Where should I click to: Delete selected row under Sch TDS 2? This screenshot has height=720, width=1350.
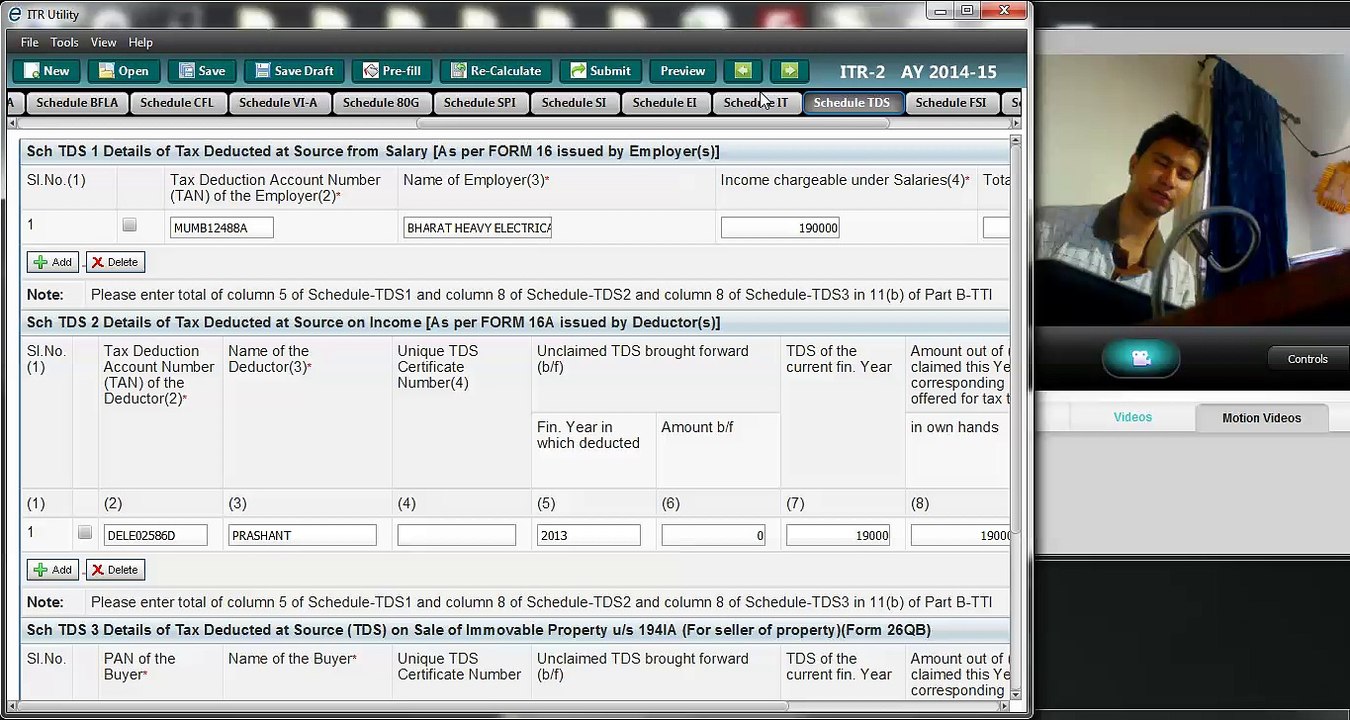115,570
